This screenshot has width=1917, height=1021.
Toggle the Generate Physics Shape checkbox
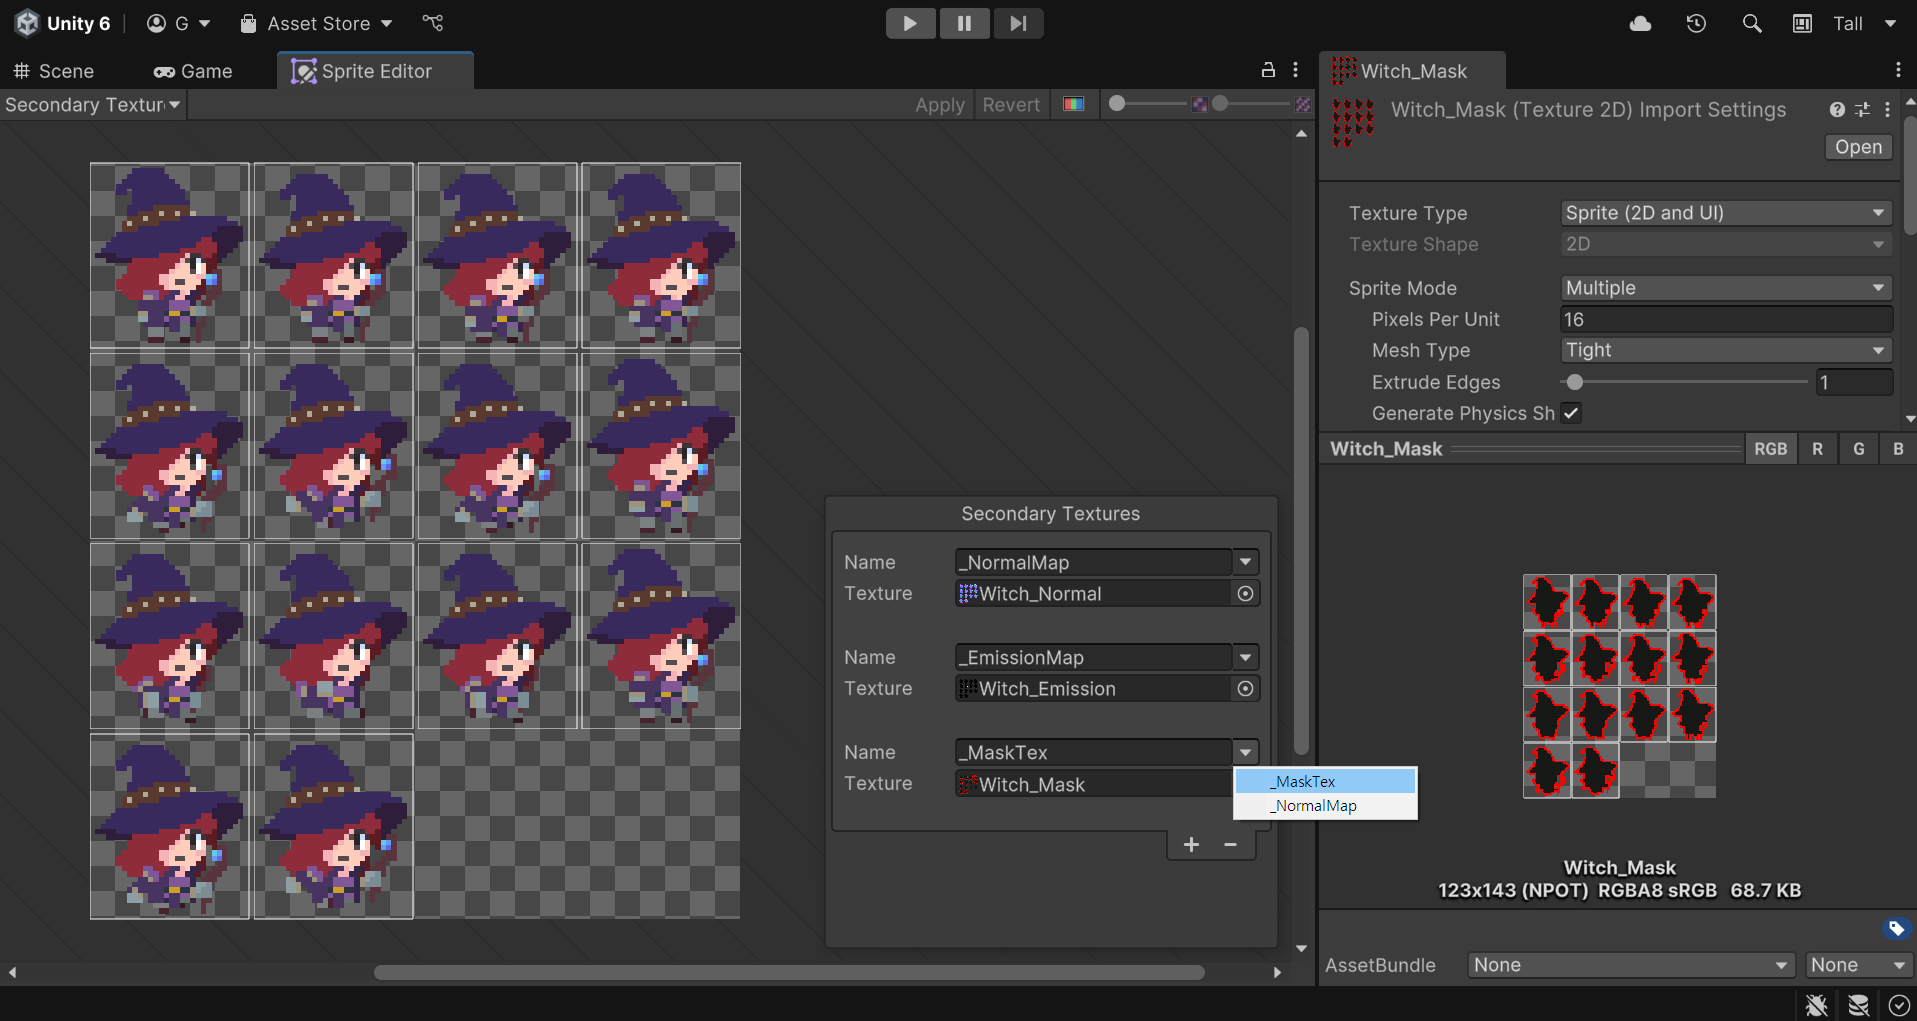1571,413
